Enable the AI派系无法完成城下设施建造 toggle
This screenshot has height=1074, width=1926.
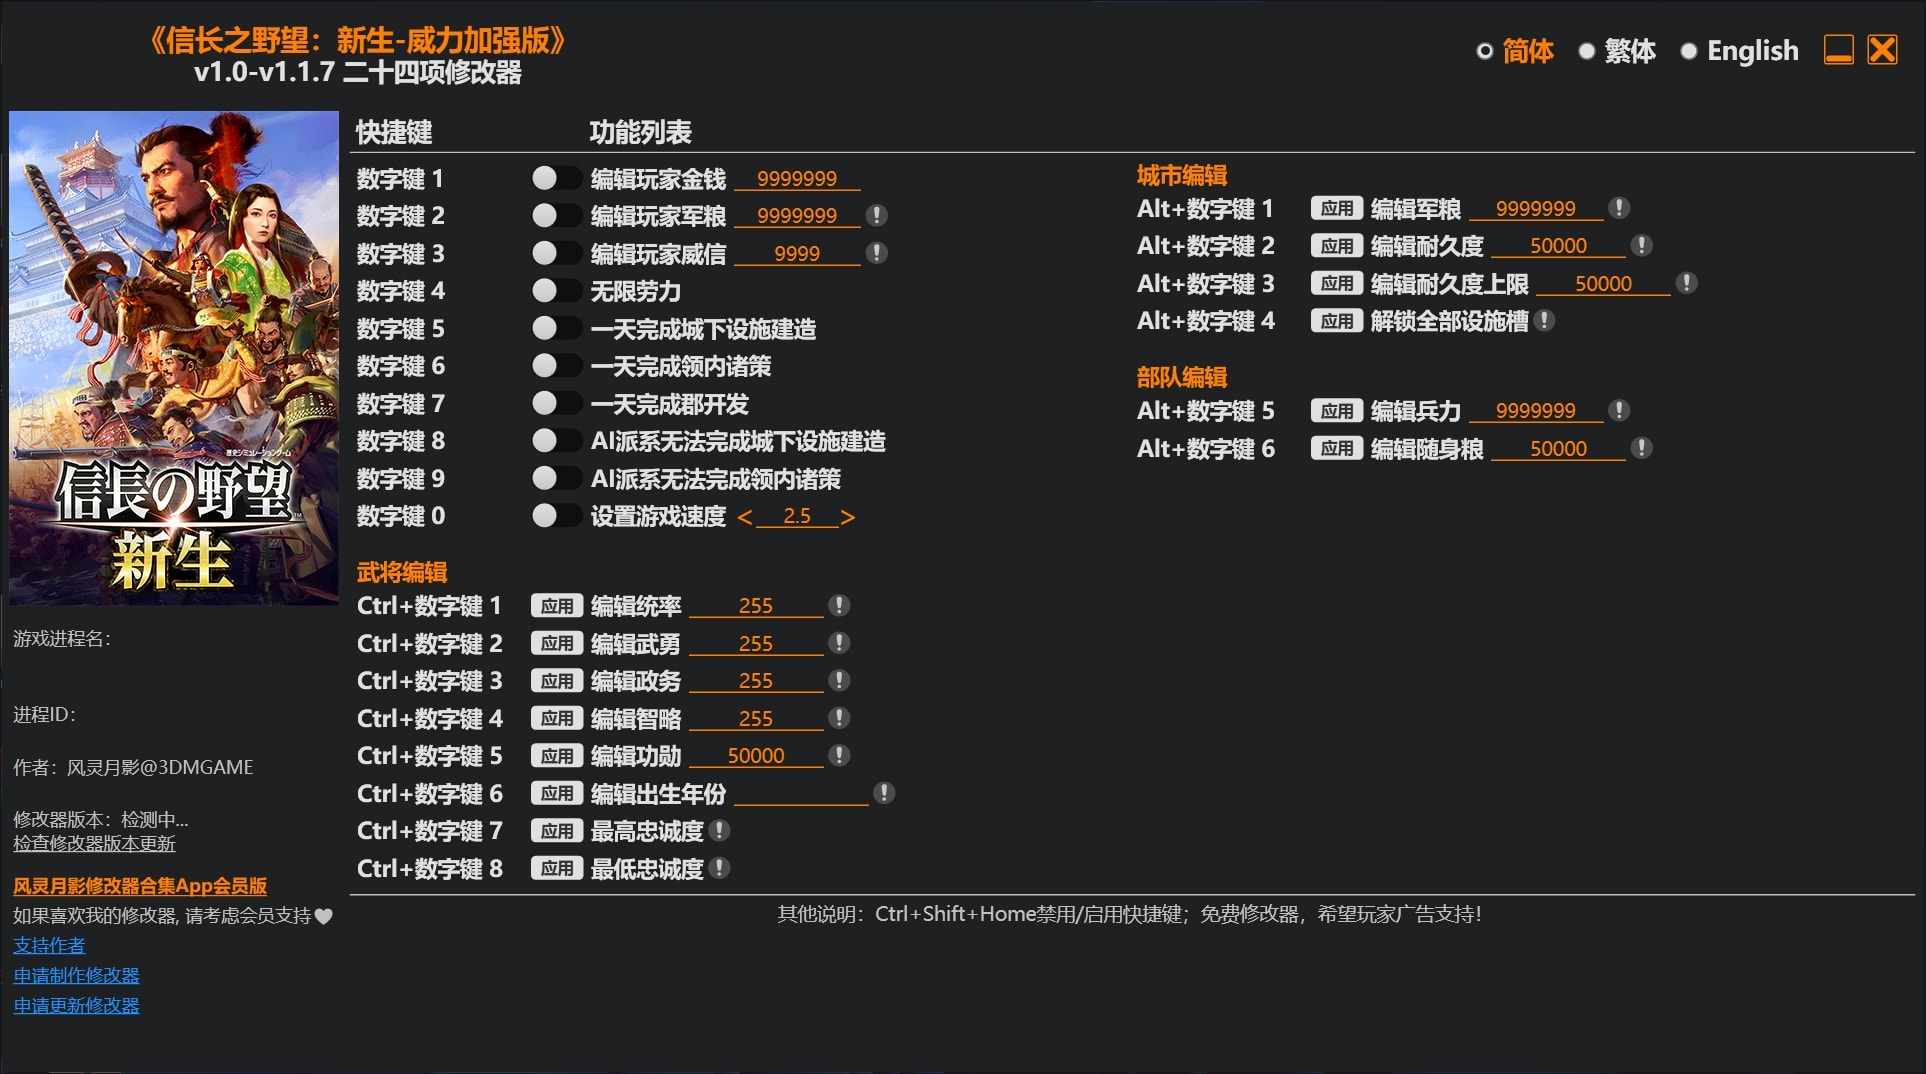(558, 441)
